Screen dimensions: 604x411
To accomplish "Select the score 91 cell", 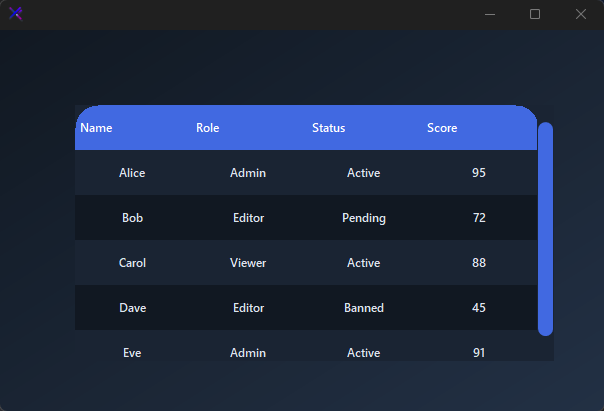I will [x=479, y=346].
